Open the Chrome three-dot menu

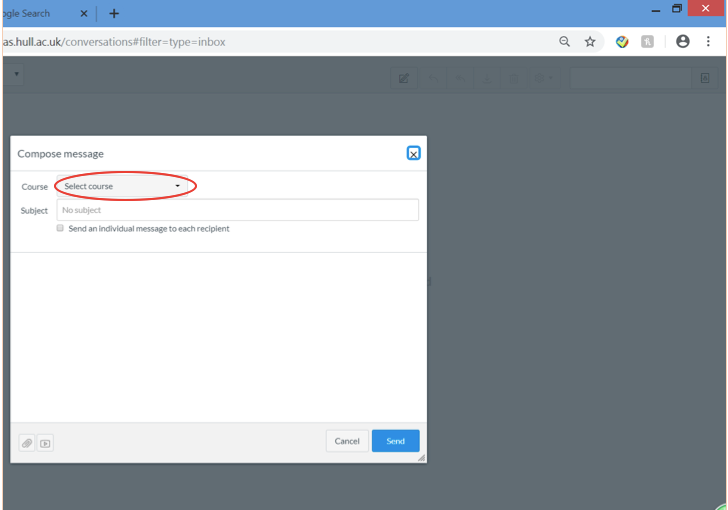(x=708, y=41)
